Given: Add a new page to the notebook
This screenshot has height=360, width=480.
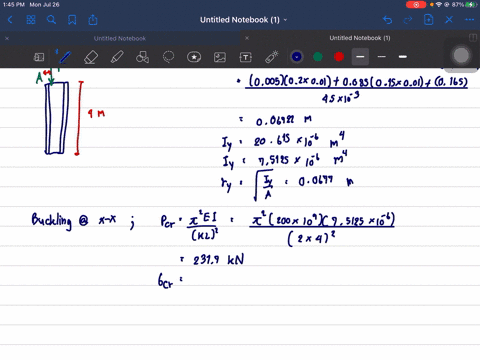Looking at the screenshot, I should click(x=429, y=20).
